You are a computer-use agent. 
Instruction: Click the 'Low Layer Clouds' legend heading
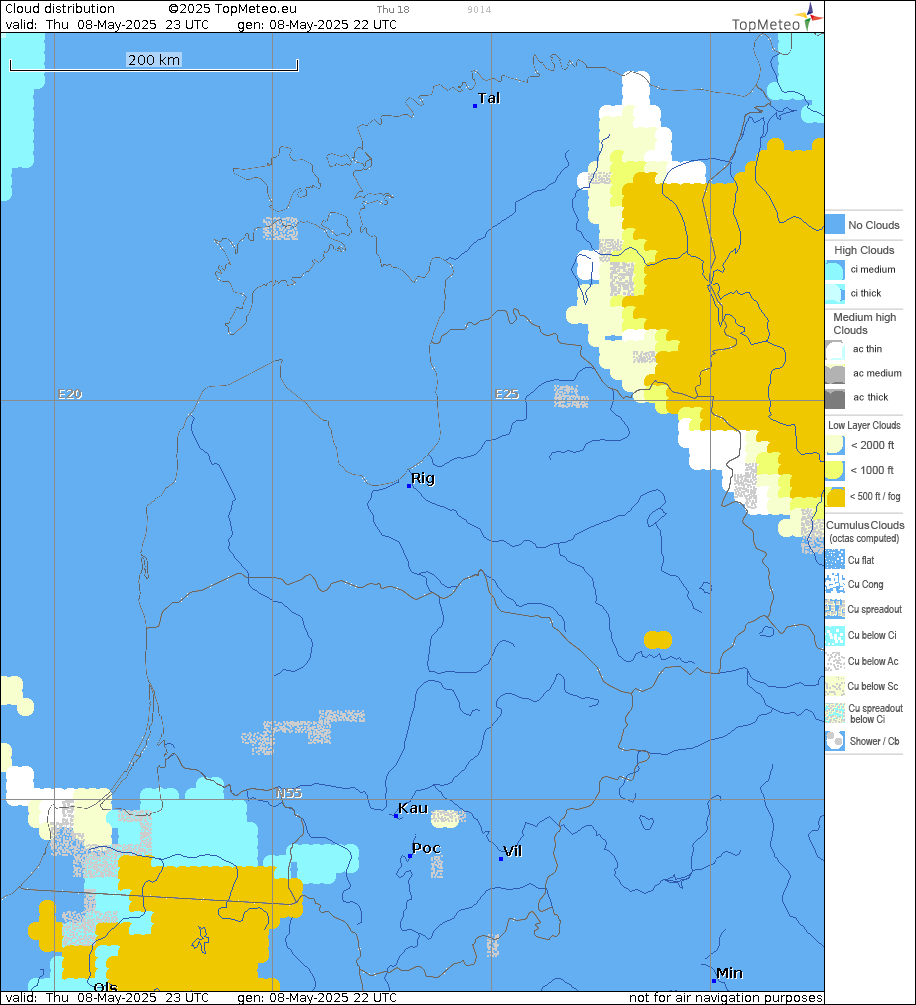tap(864, 425)
